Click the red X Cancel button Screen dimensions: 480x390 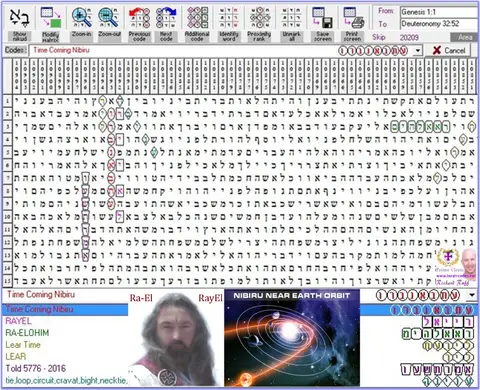[449, 50]
